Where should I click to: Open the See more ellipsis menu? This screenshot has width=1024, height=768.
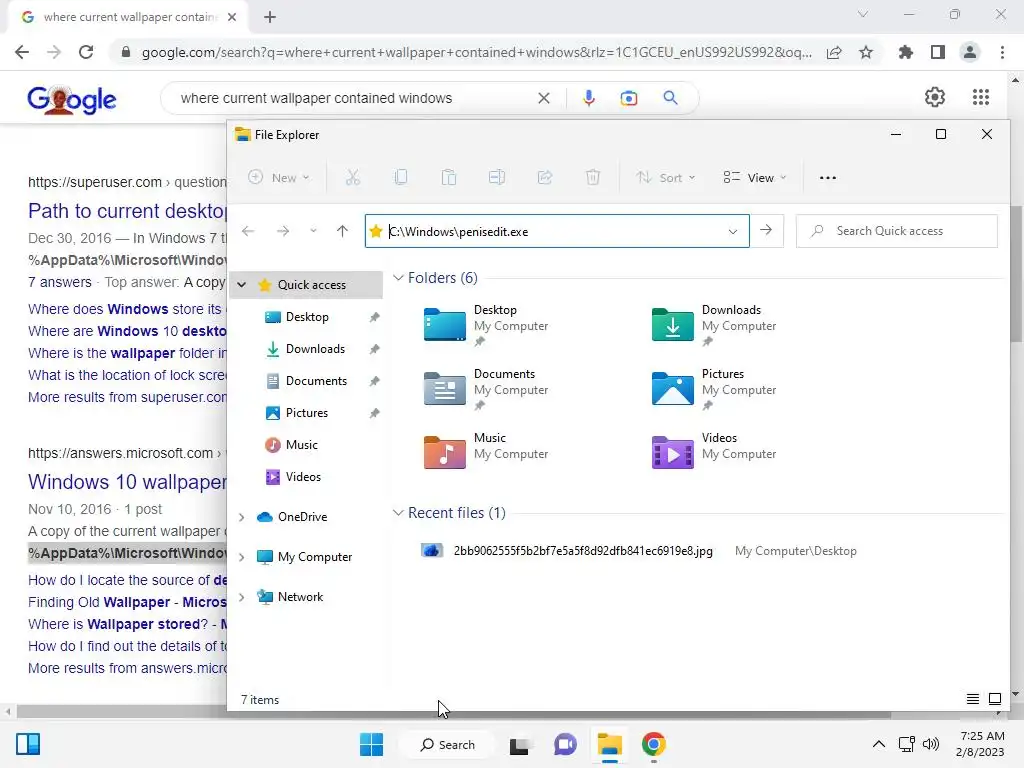[827, 178]
